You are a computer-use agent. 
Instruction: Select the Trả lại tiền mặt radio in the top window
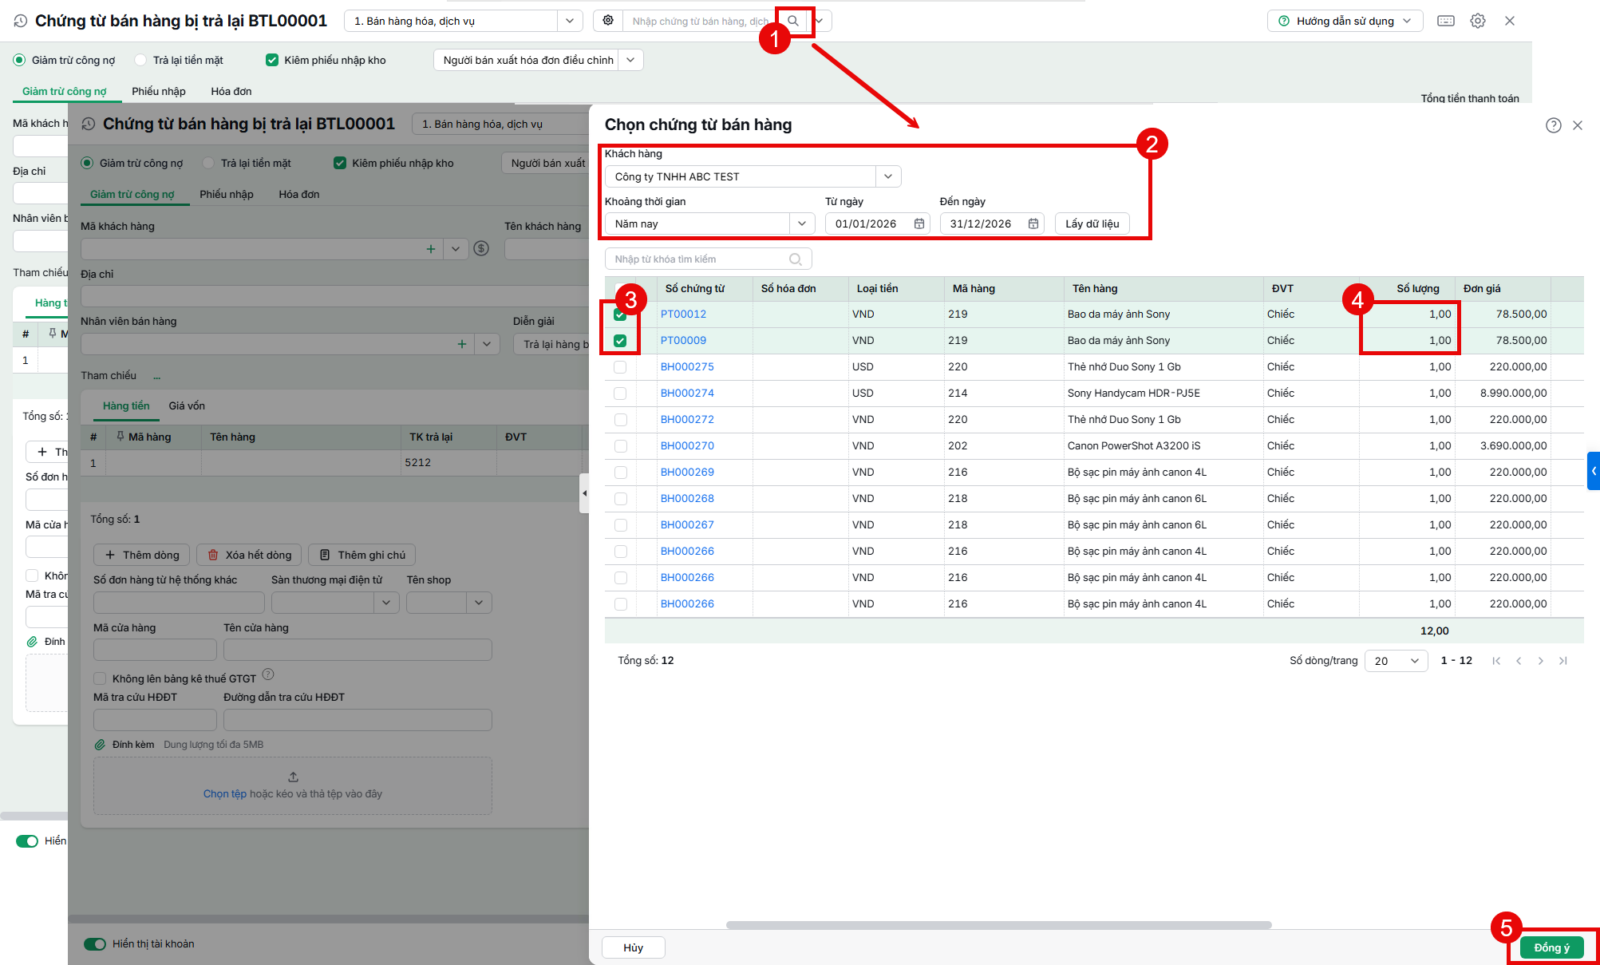140,60
